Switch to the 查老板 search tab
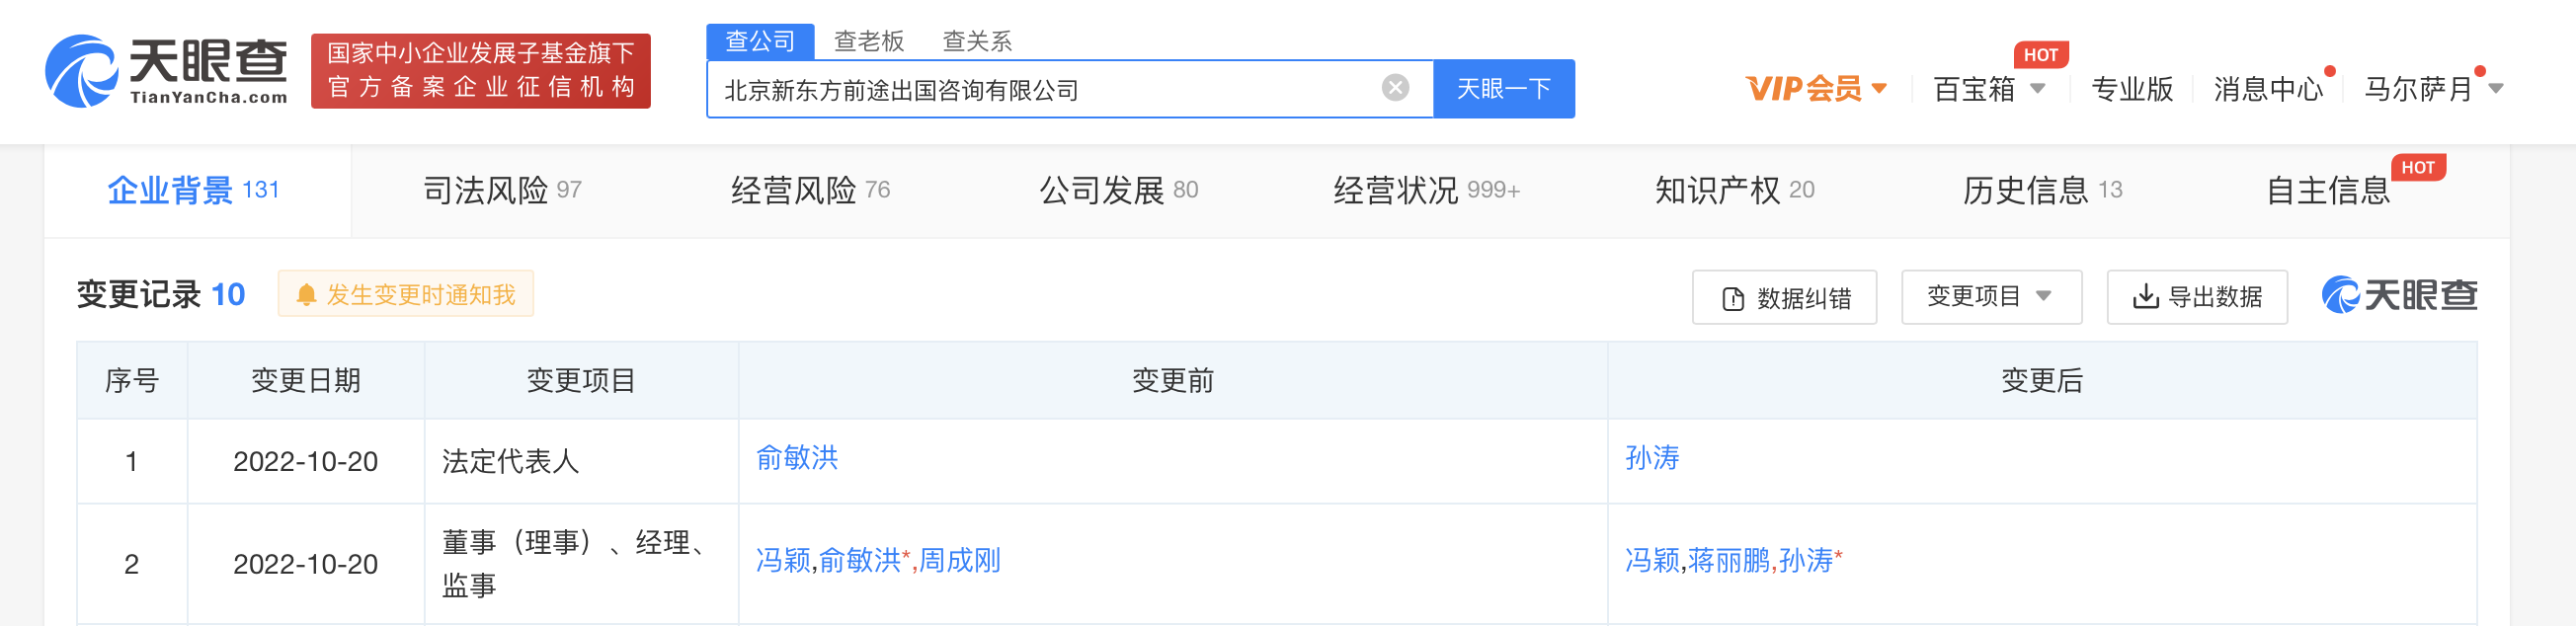The width and height of the screenshot is (2576, 626). click(868, 41)
